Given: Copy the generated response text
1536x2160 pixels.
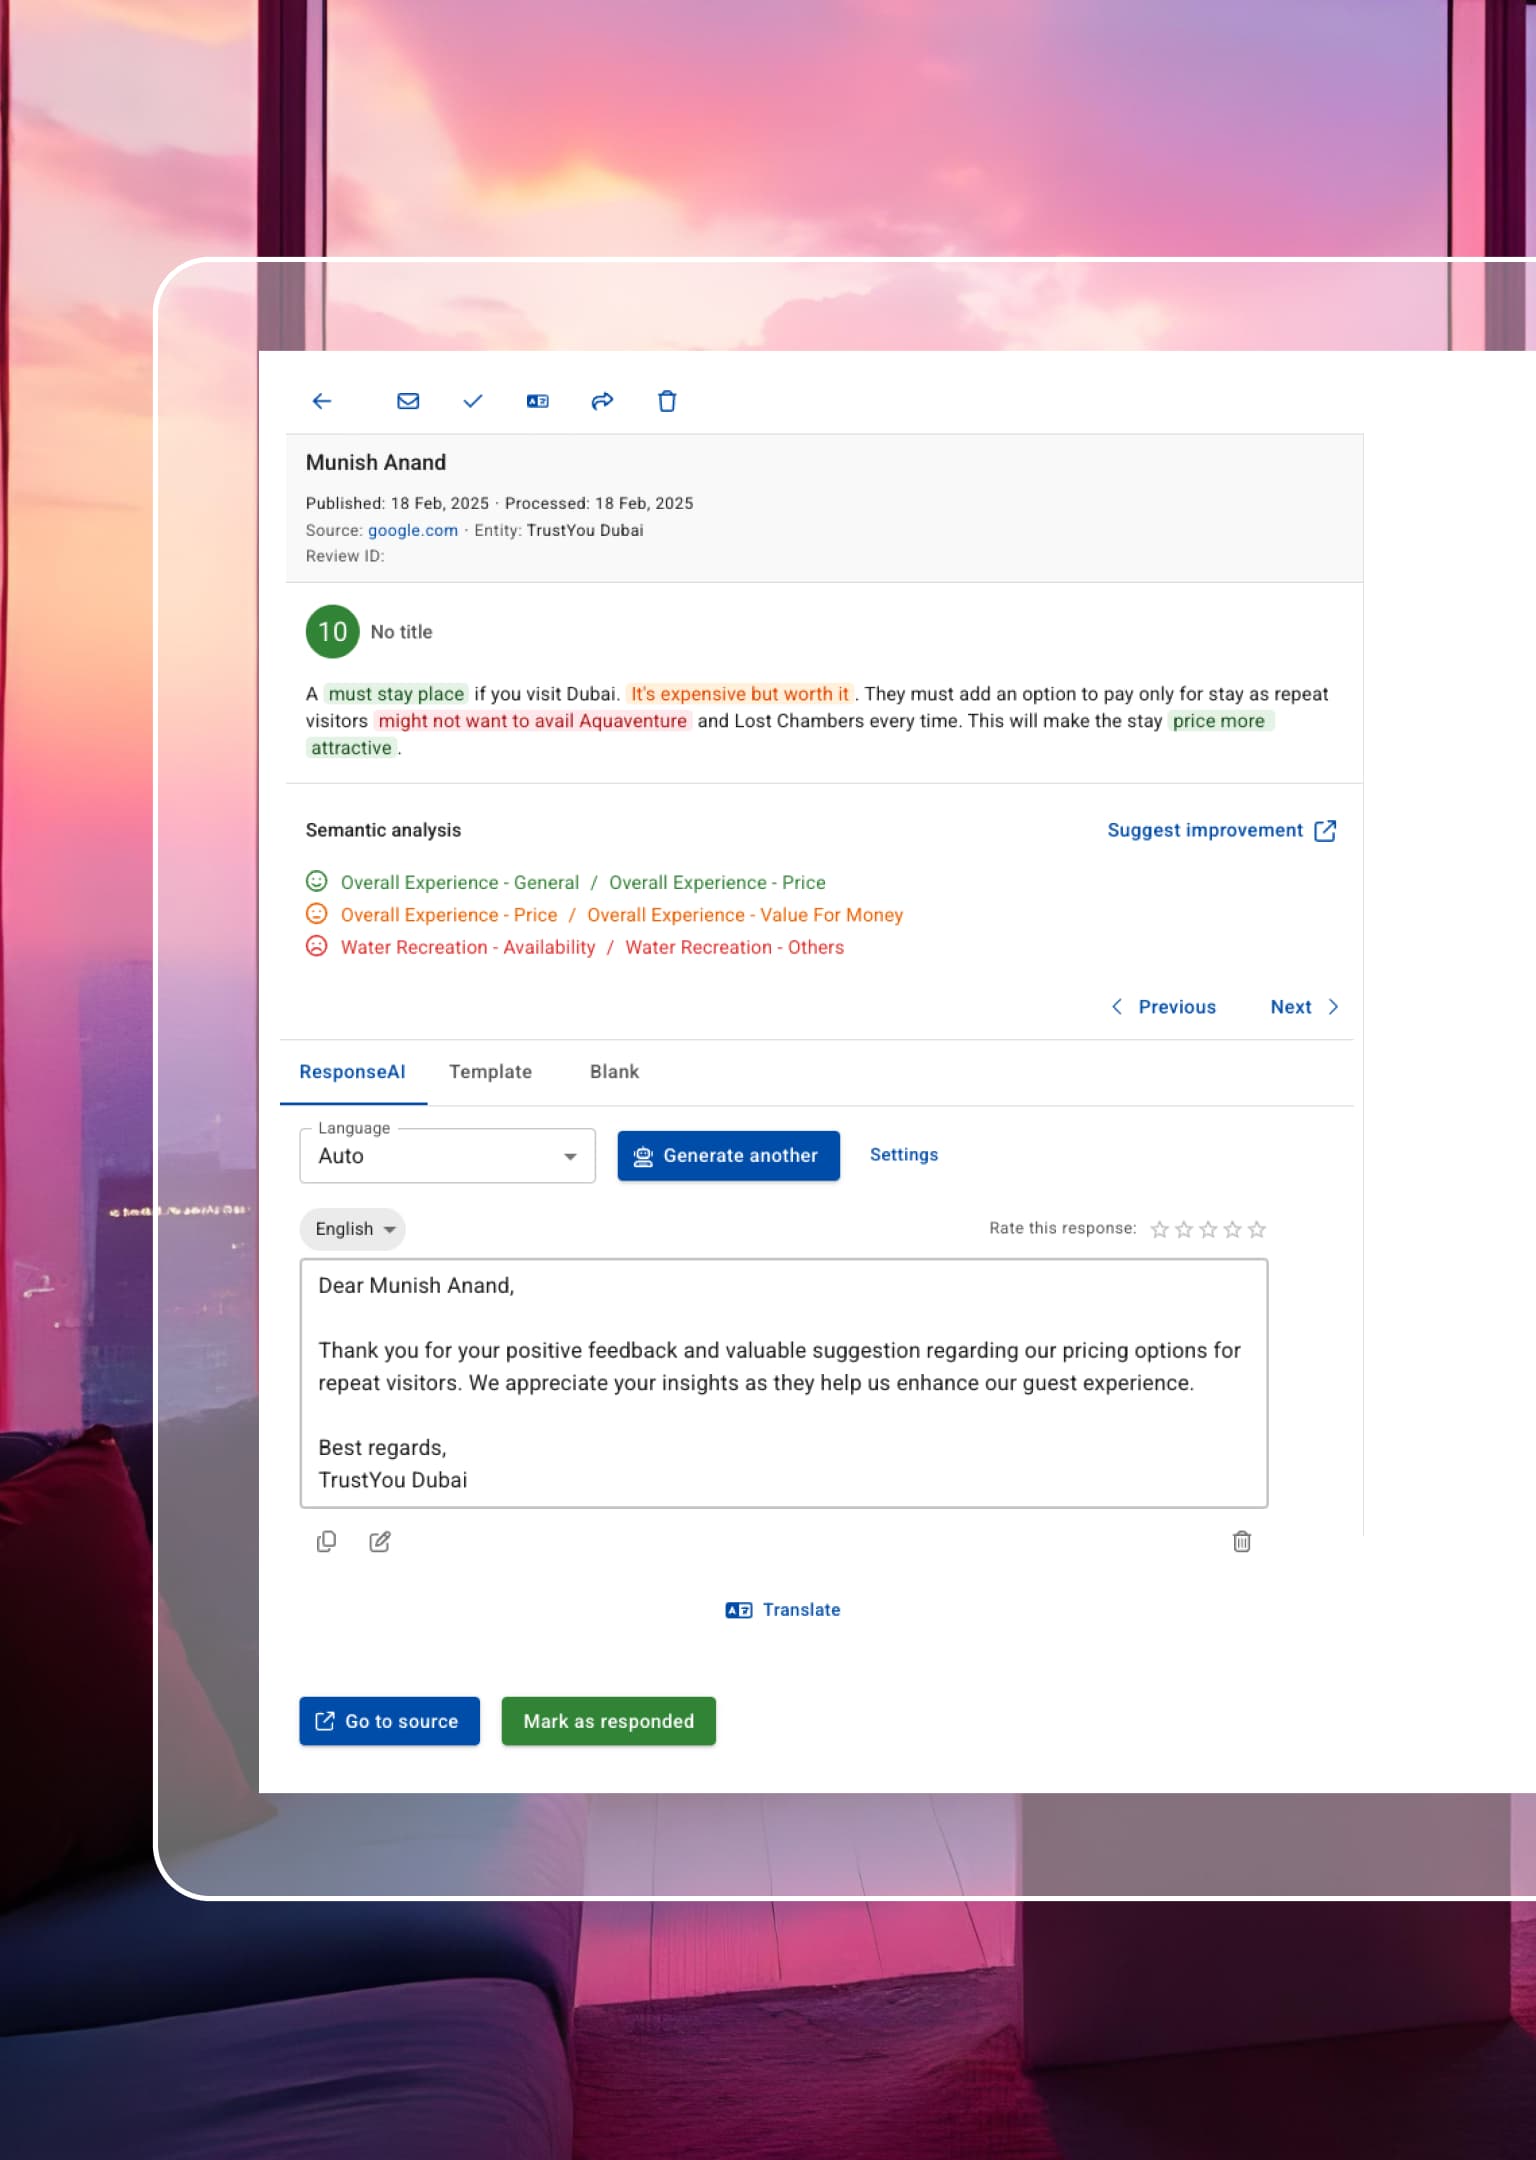Looking at the screenshot, I should [326, 1541].
